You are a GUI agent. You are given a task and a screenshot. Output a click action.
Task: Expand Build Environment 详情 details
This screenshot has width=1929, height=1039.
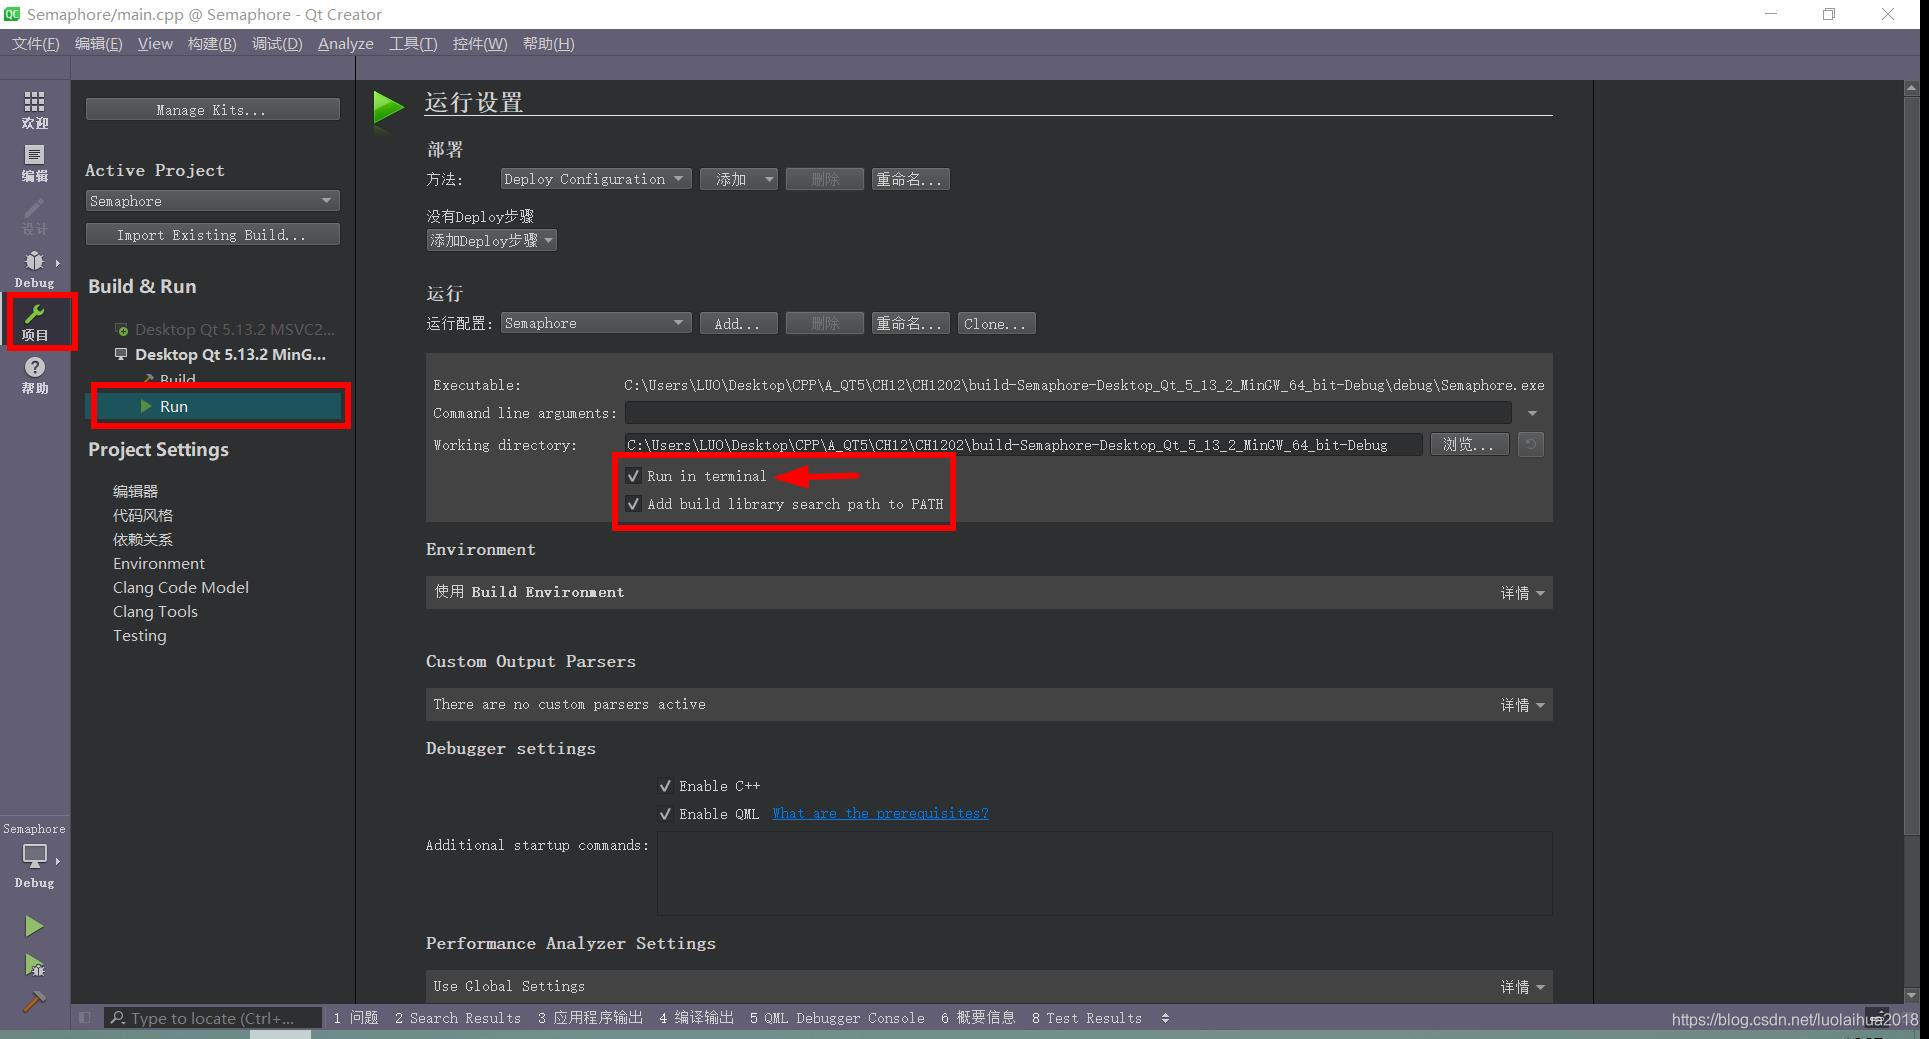point(1522,593)
